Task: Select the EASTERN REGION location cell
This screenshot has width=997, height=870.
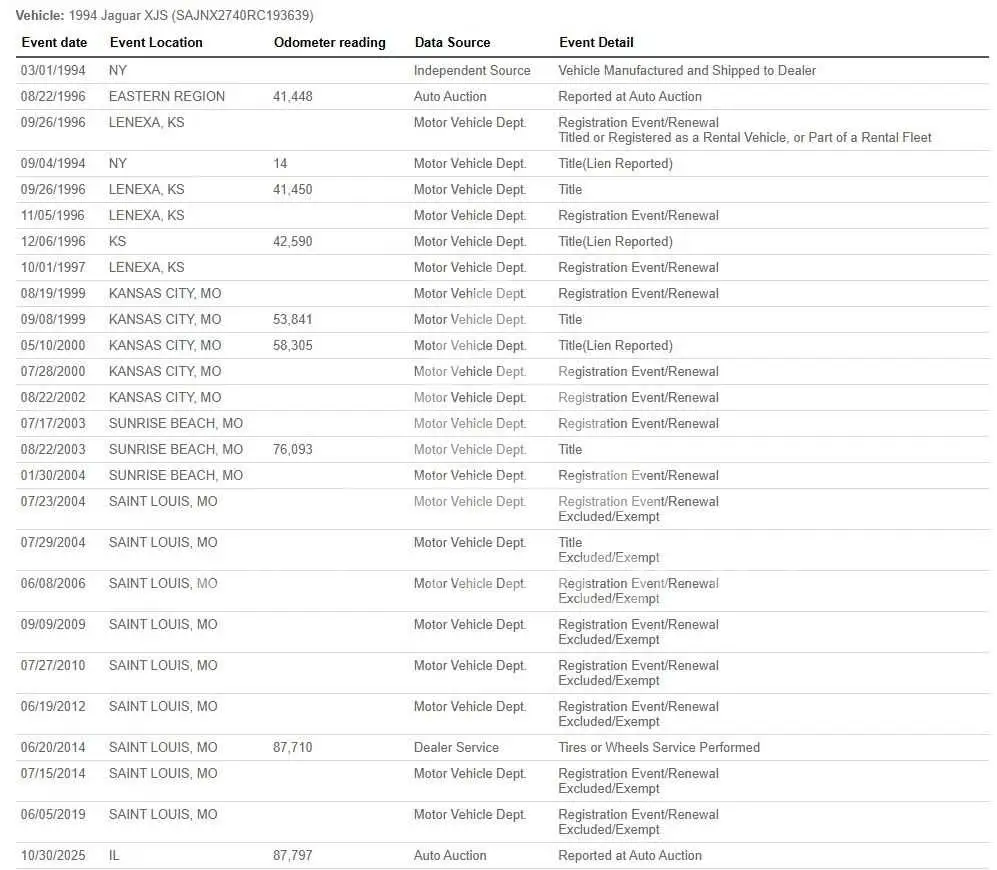Action: pos(167,97)
